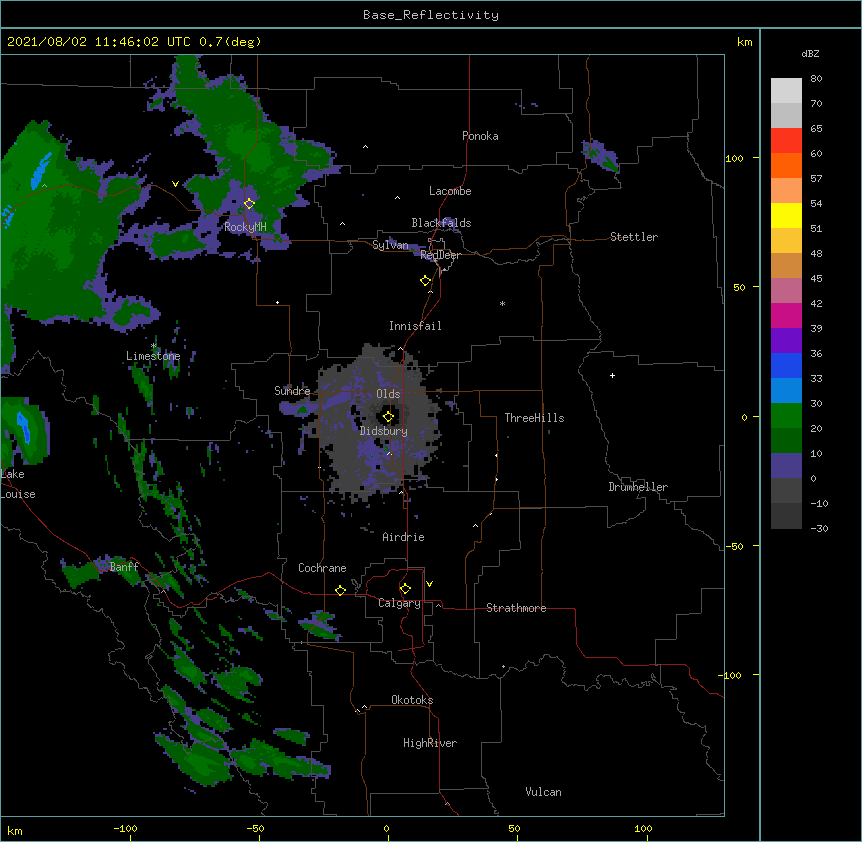Click the Vulcan label
862x842 pixels.
coord(543,792)
